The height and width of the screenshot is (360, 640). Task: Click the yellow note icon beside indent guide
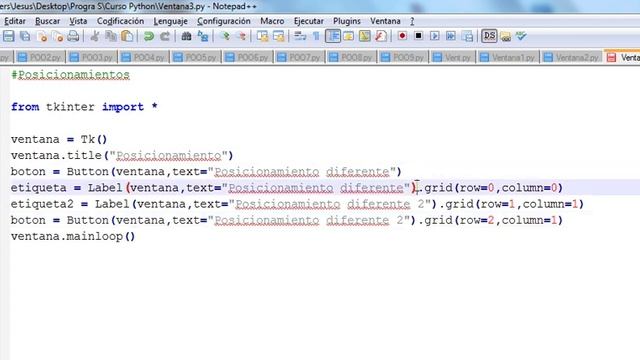[x=349, y=36]
